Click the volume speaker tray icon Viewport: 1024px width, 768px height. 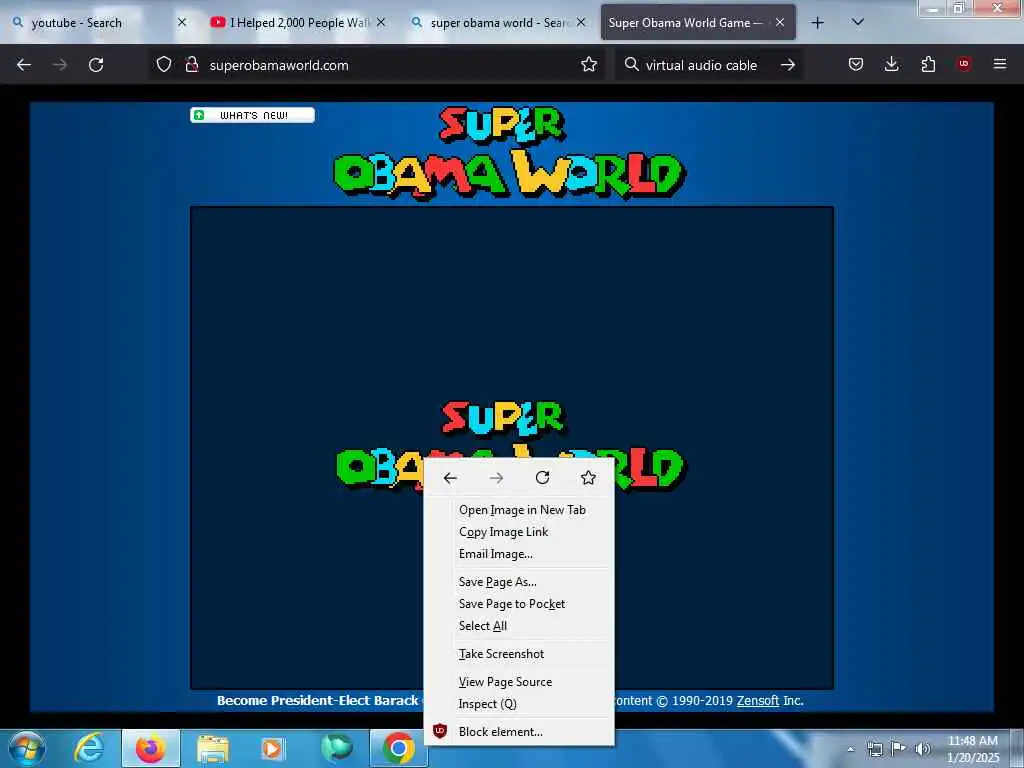point(923,749)
